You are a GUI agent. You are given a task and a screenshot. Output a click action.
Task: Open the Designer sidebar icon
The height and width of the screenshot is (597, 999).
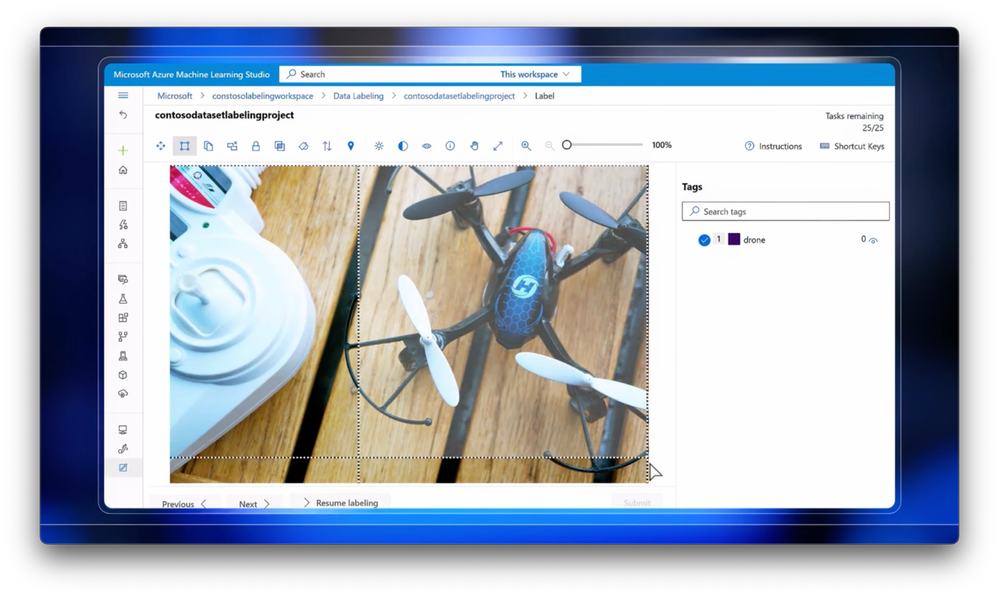(123, 243)
